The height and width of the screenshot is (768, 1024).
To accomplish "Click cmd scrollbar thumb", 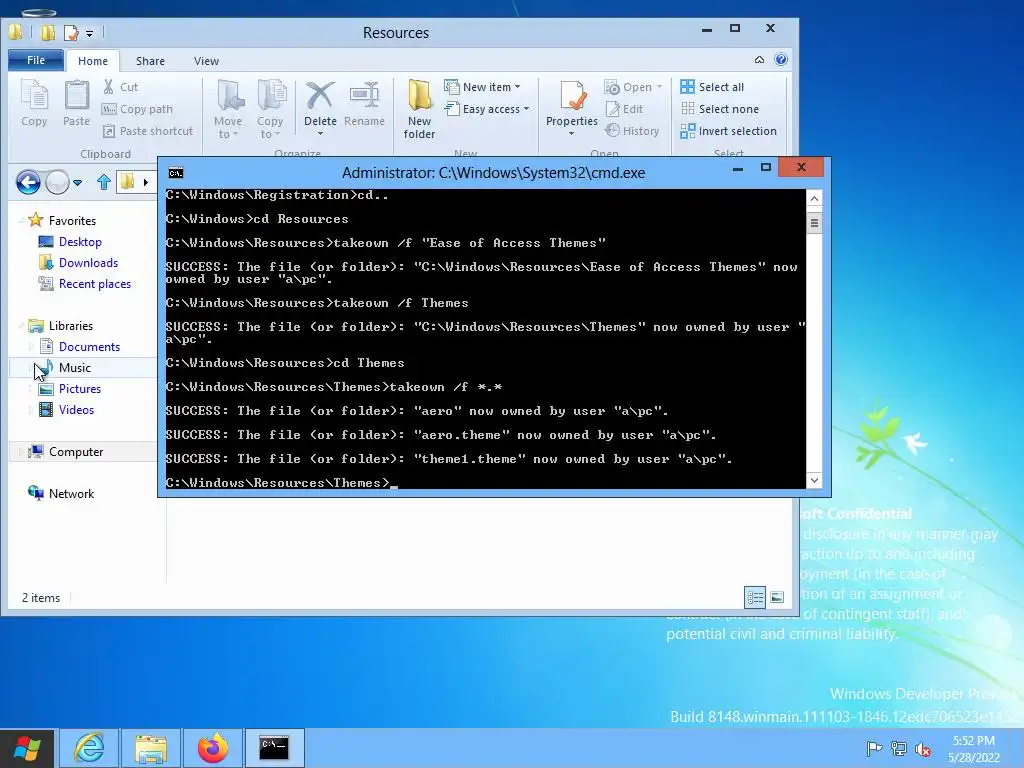I will coord(814,223).
